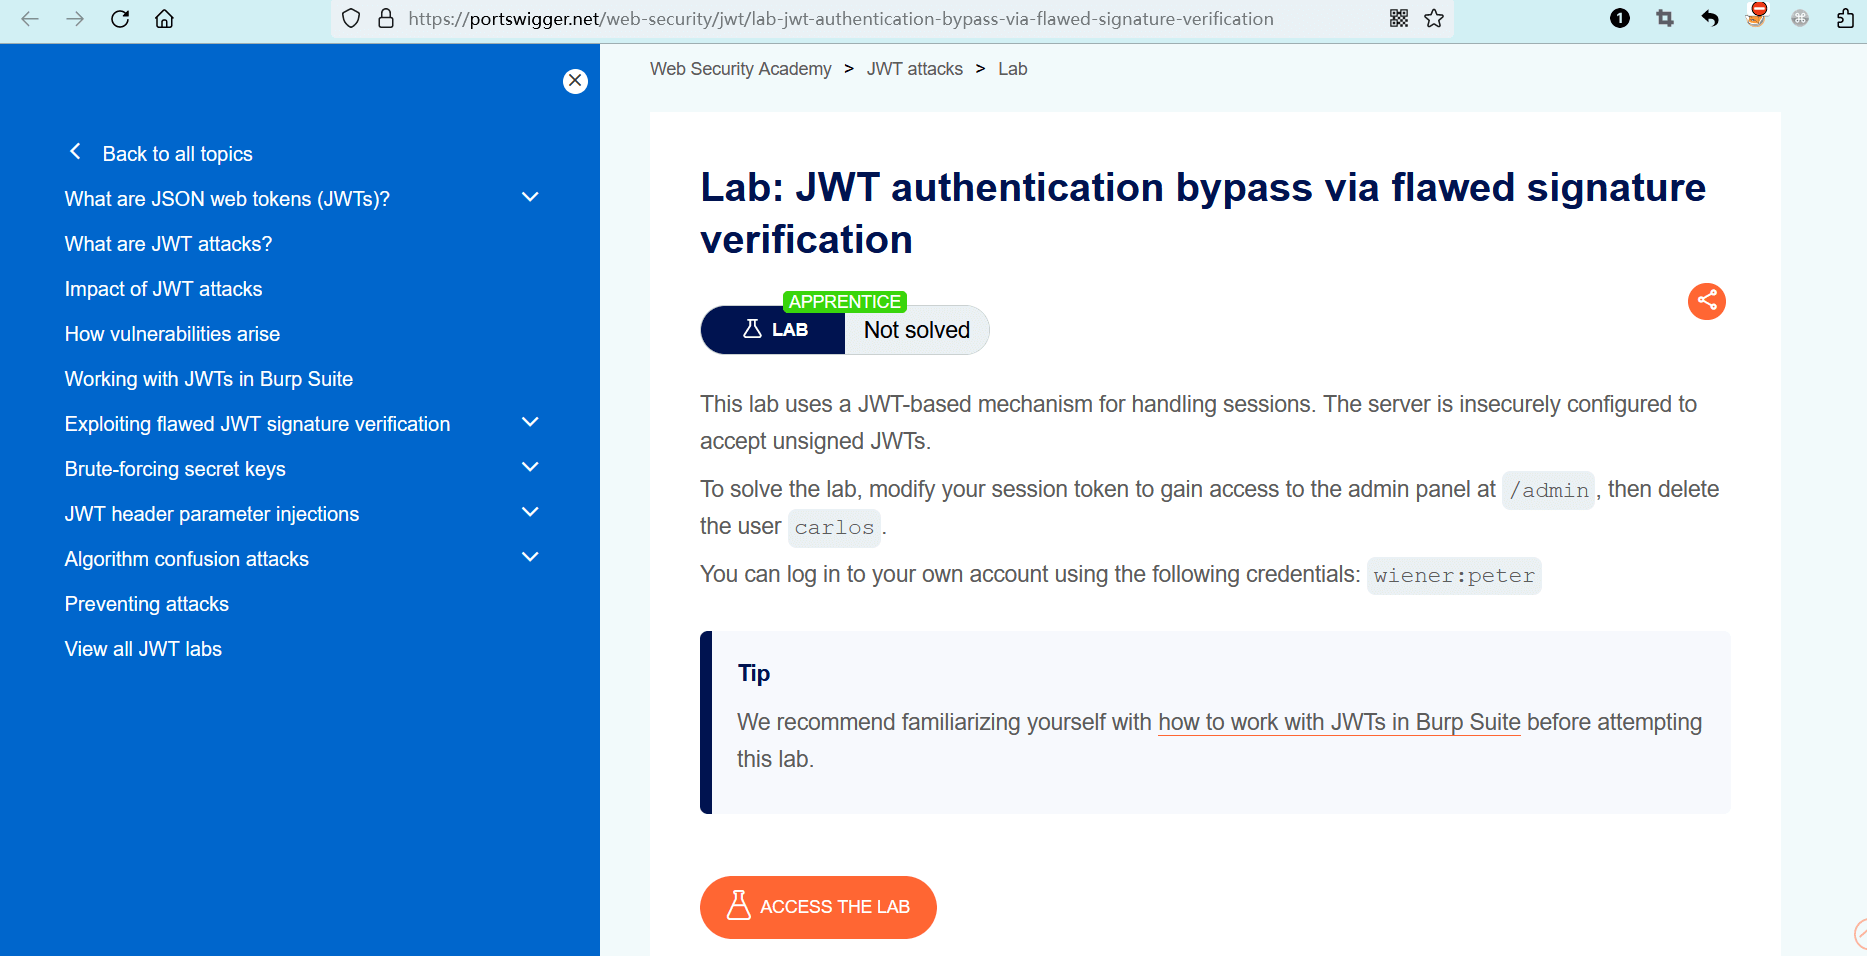Click the black circle '1' extension icon
Viewport: 1867px width, 956px height.
point(1620,18)
